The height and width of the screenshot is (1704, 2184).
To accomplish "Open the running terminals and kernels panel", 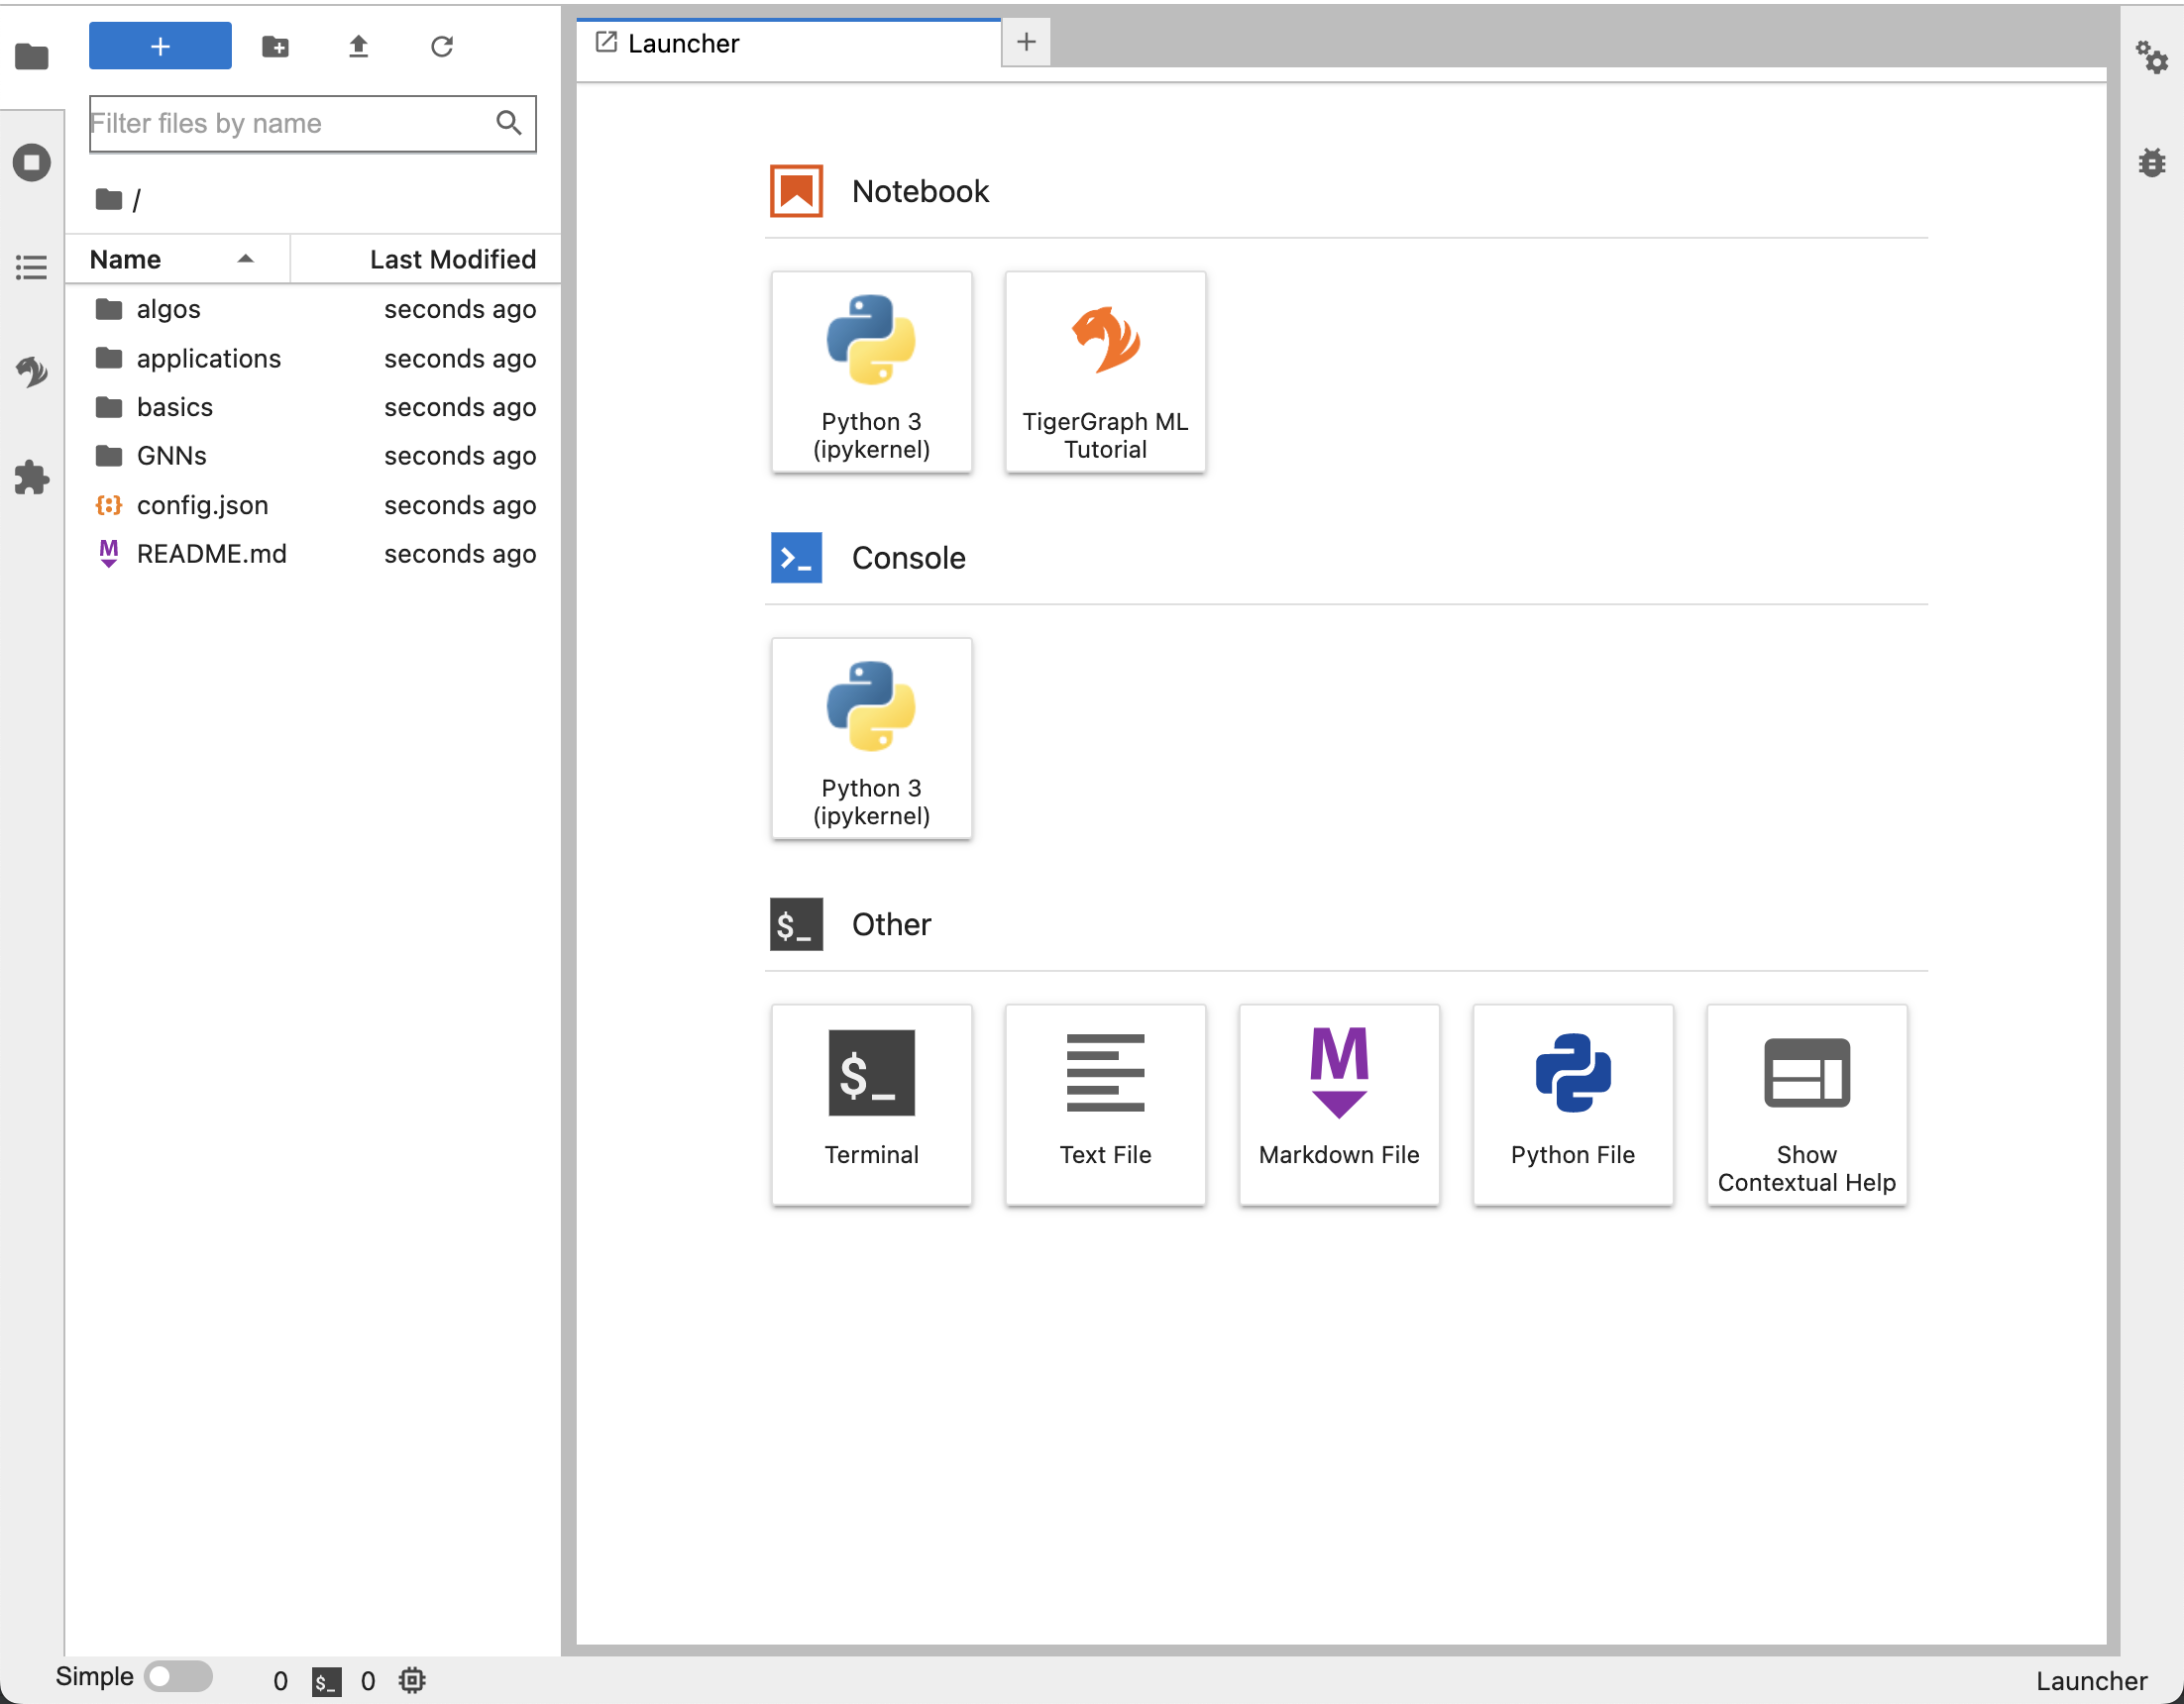I will pos(31,162).
